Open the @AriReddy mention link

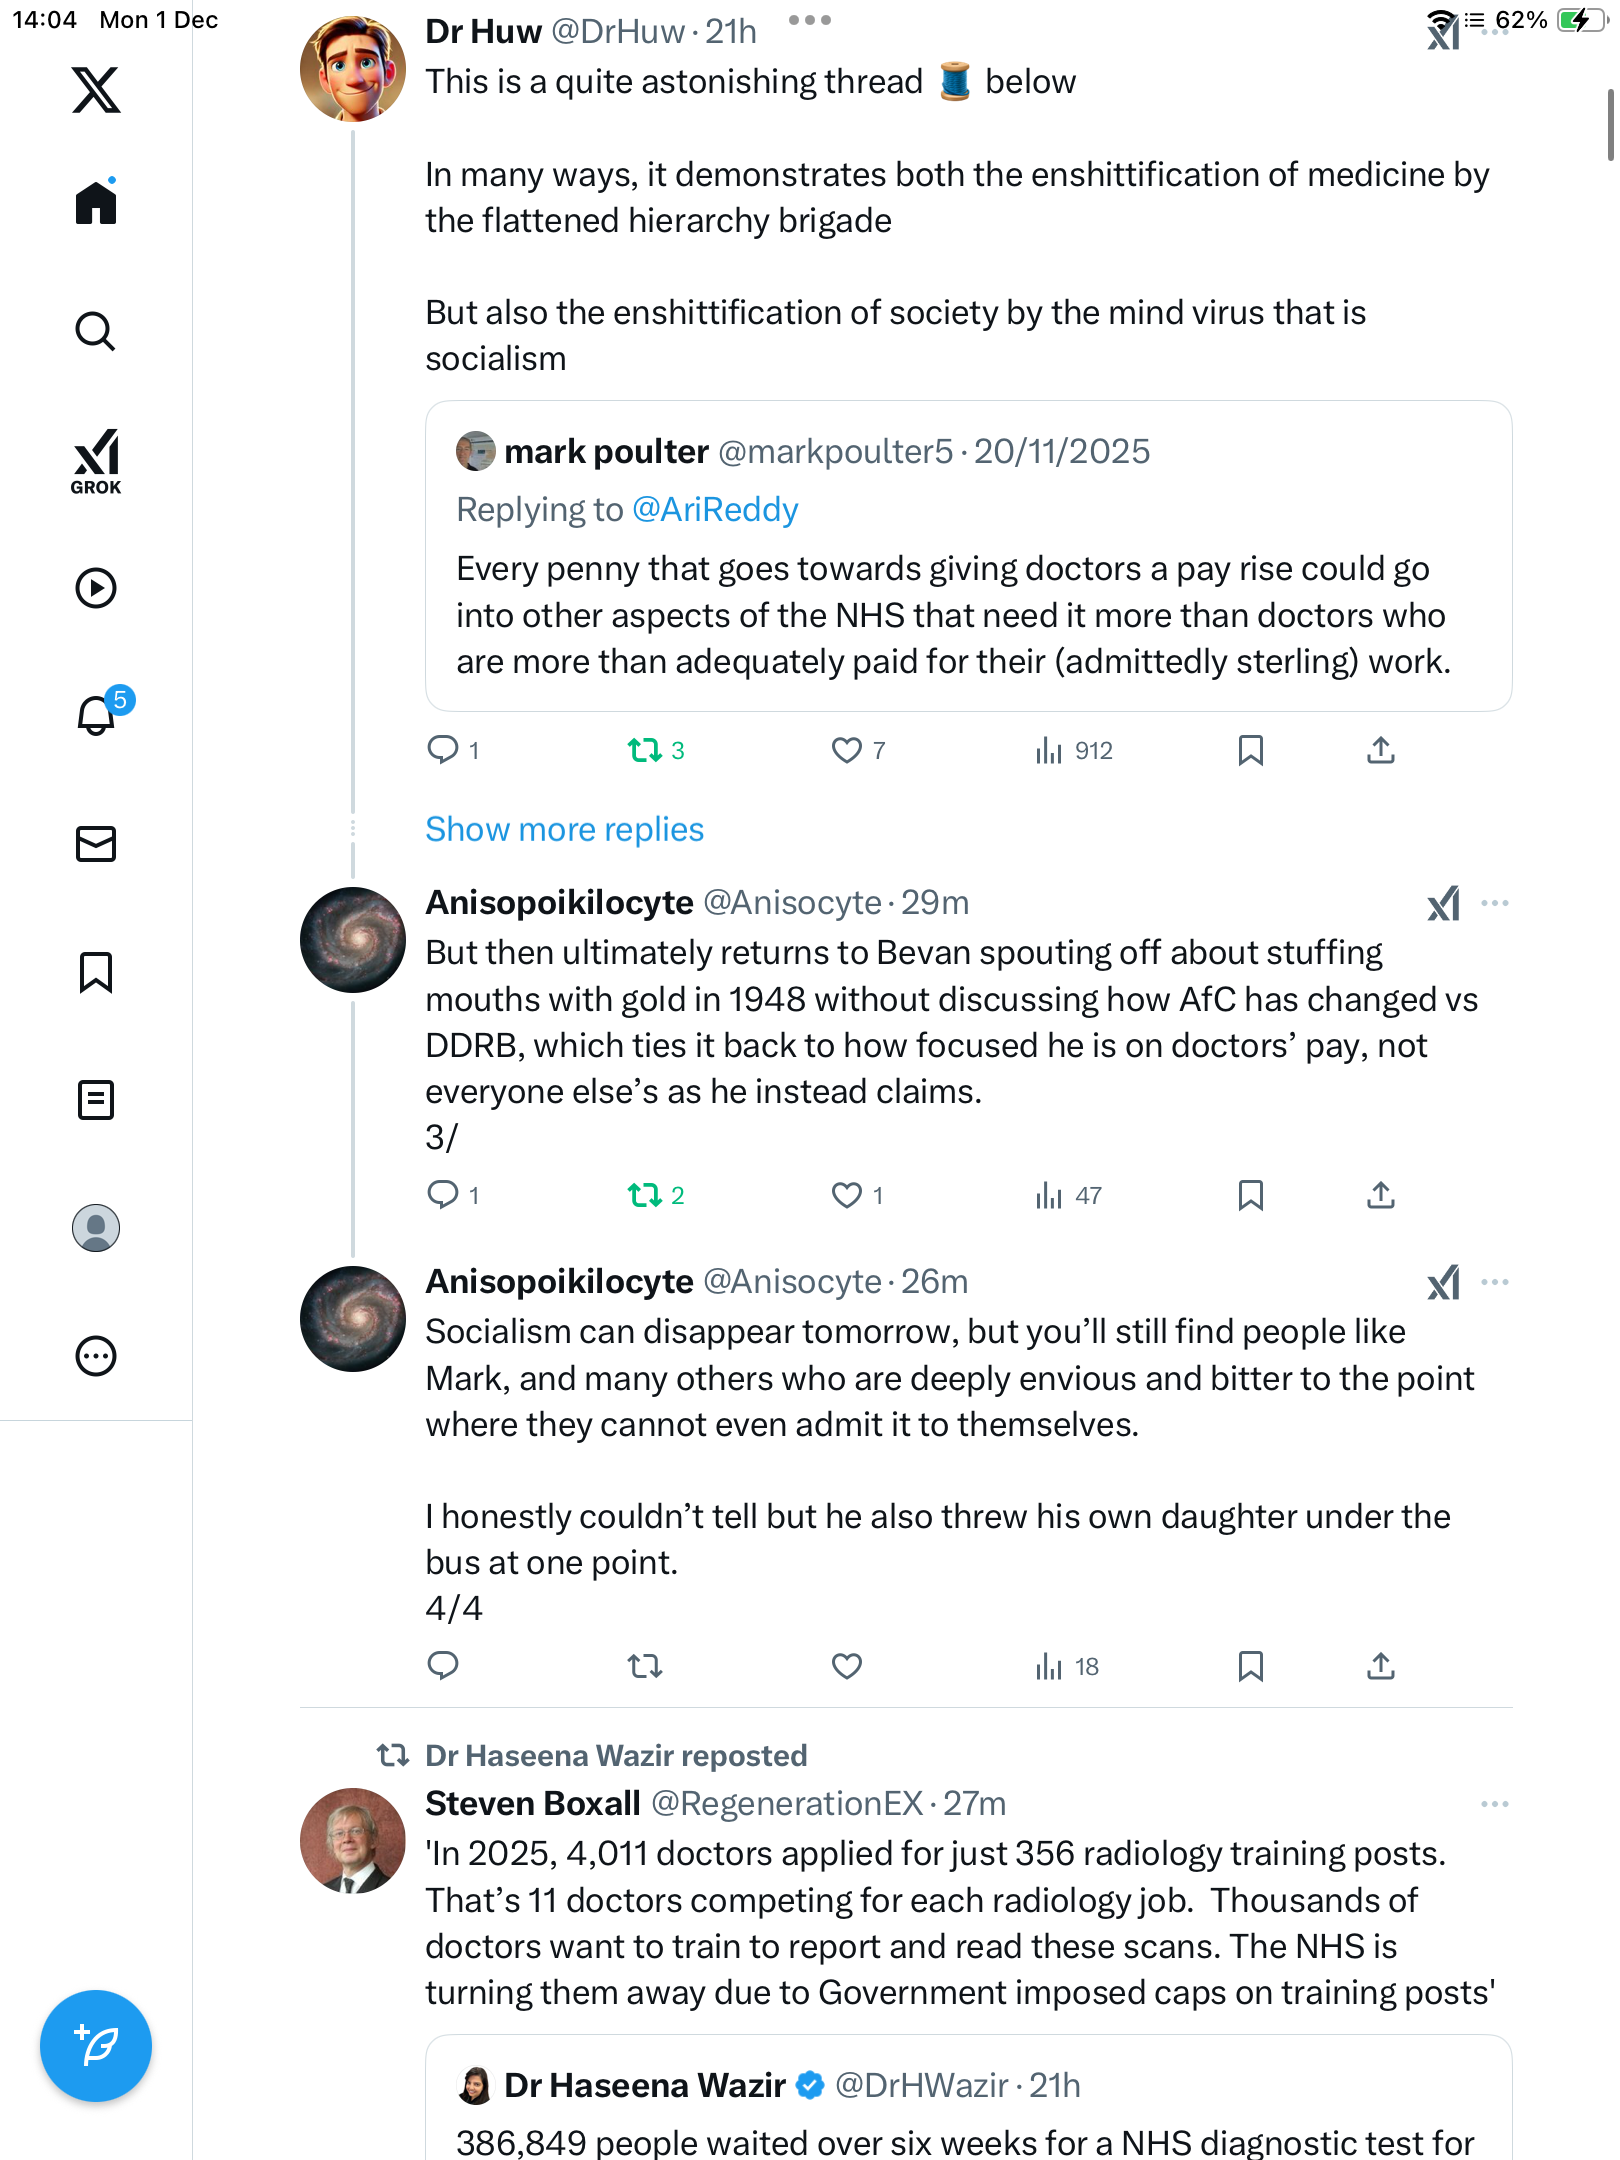(715, 510)
